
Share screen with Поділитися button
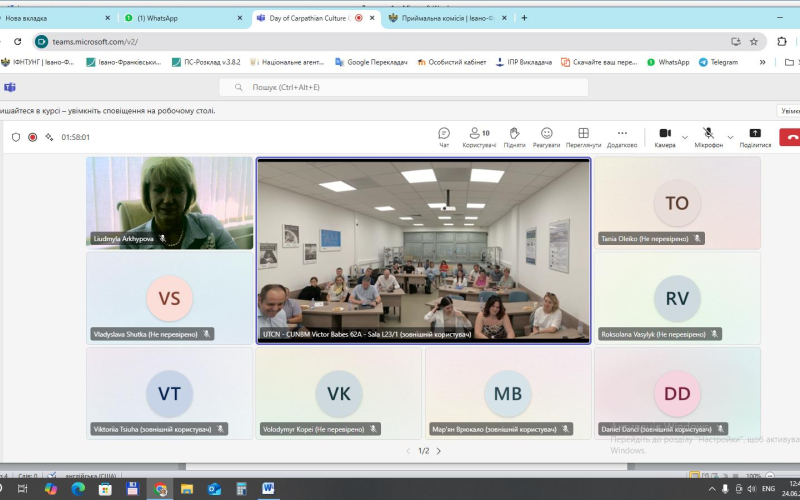click(x=755, y=137)
